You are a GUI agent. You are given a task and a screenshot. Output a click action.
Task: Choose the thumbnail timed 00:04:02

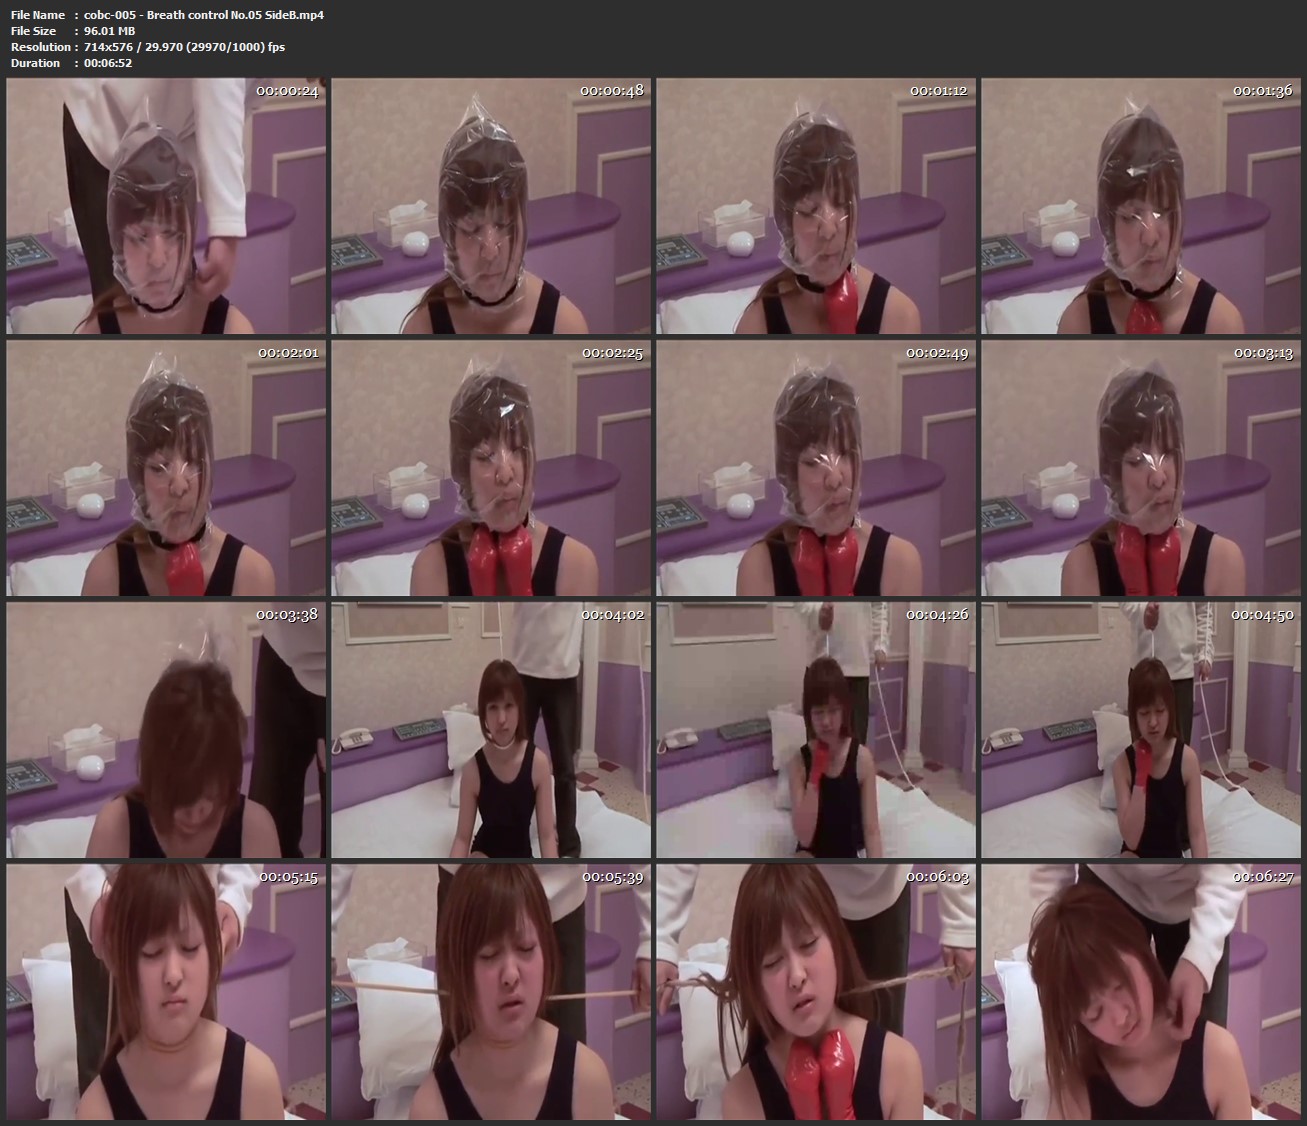coord(491,730)
